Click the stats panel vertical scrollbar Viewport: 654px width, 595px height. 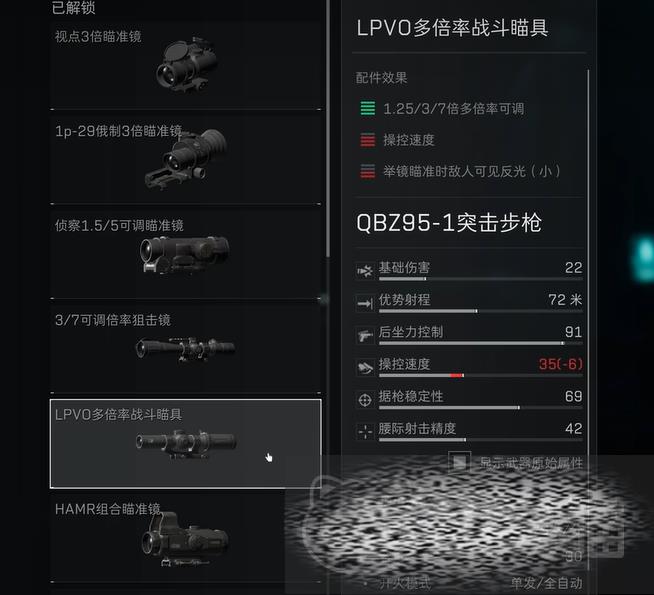point(588,319)
